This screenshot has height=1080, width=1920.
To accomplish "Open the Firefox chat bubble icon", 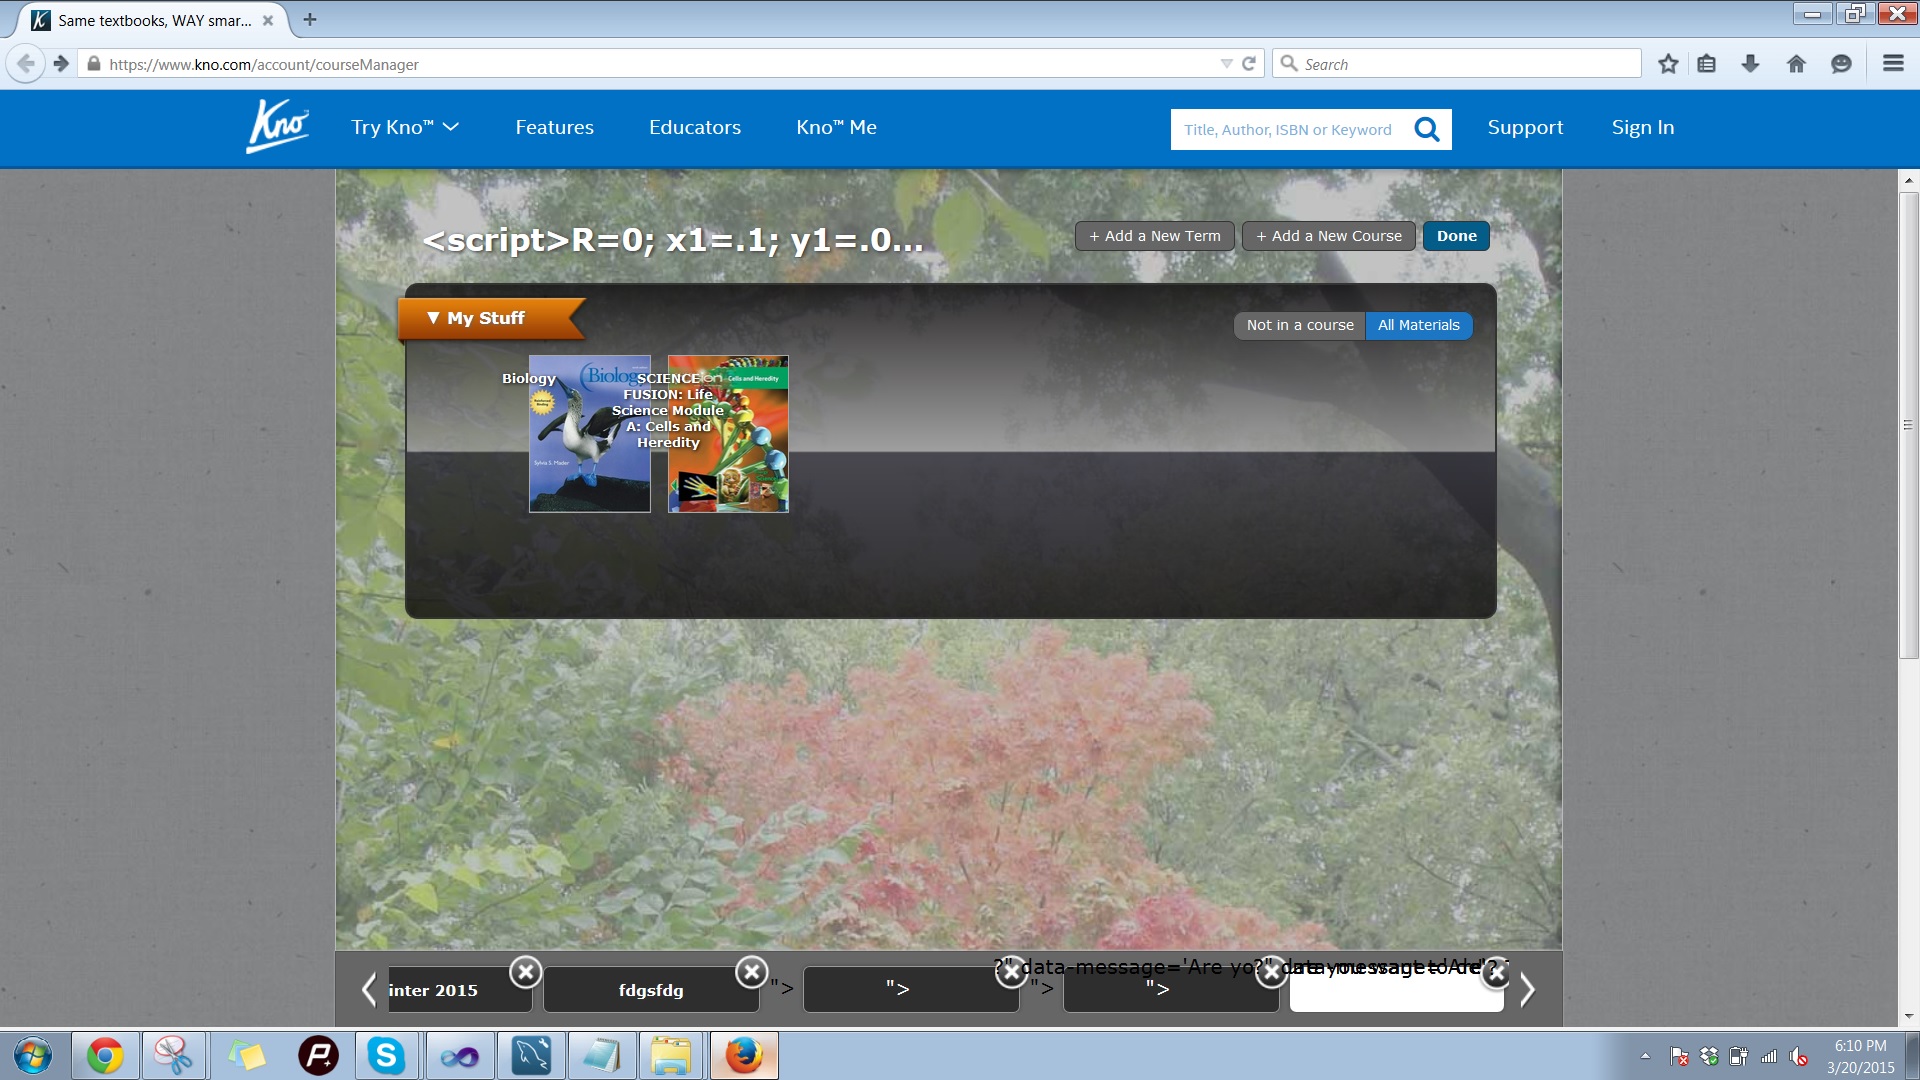I will point(1841,64).
